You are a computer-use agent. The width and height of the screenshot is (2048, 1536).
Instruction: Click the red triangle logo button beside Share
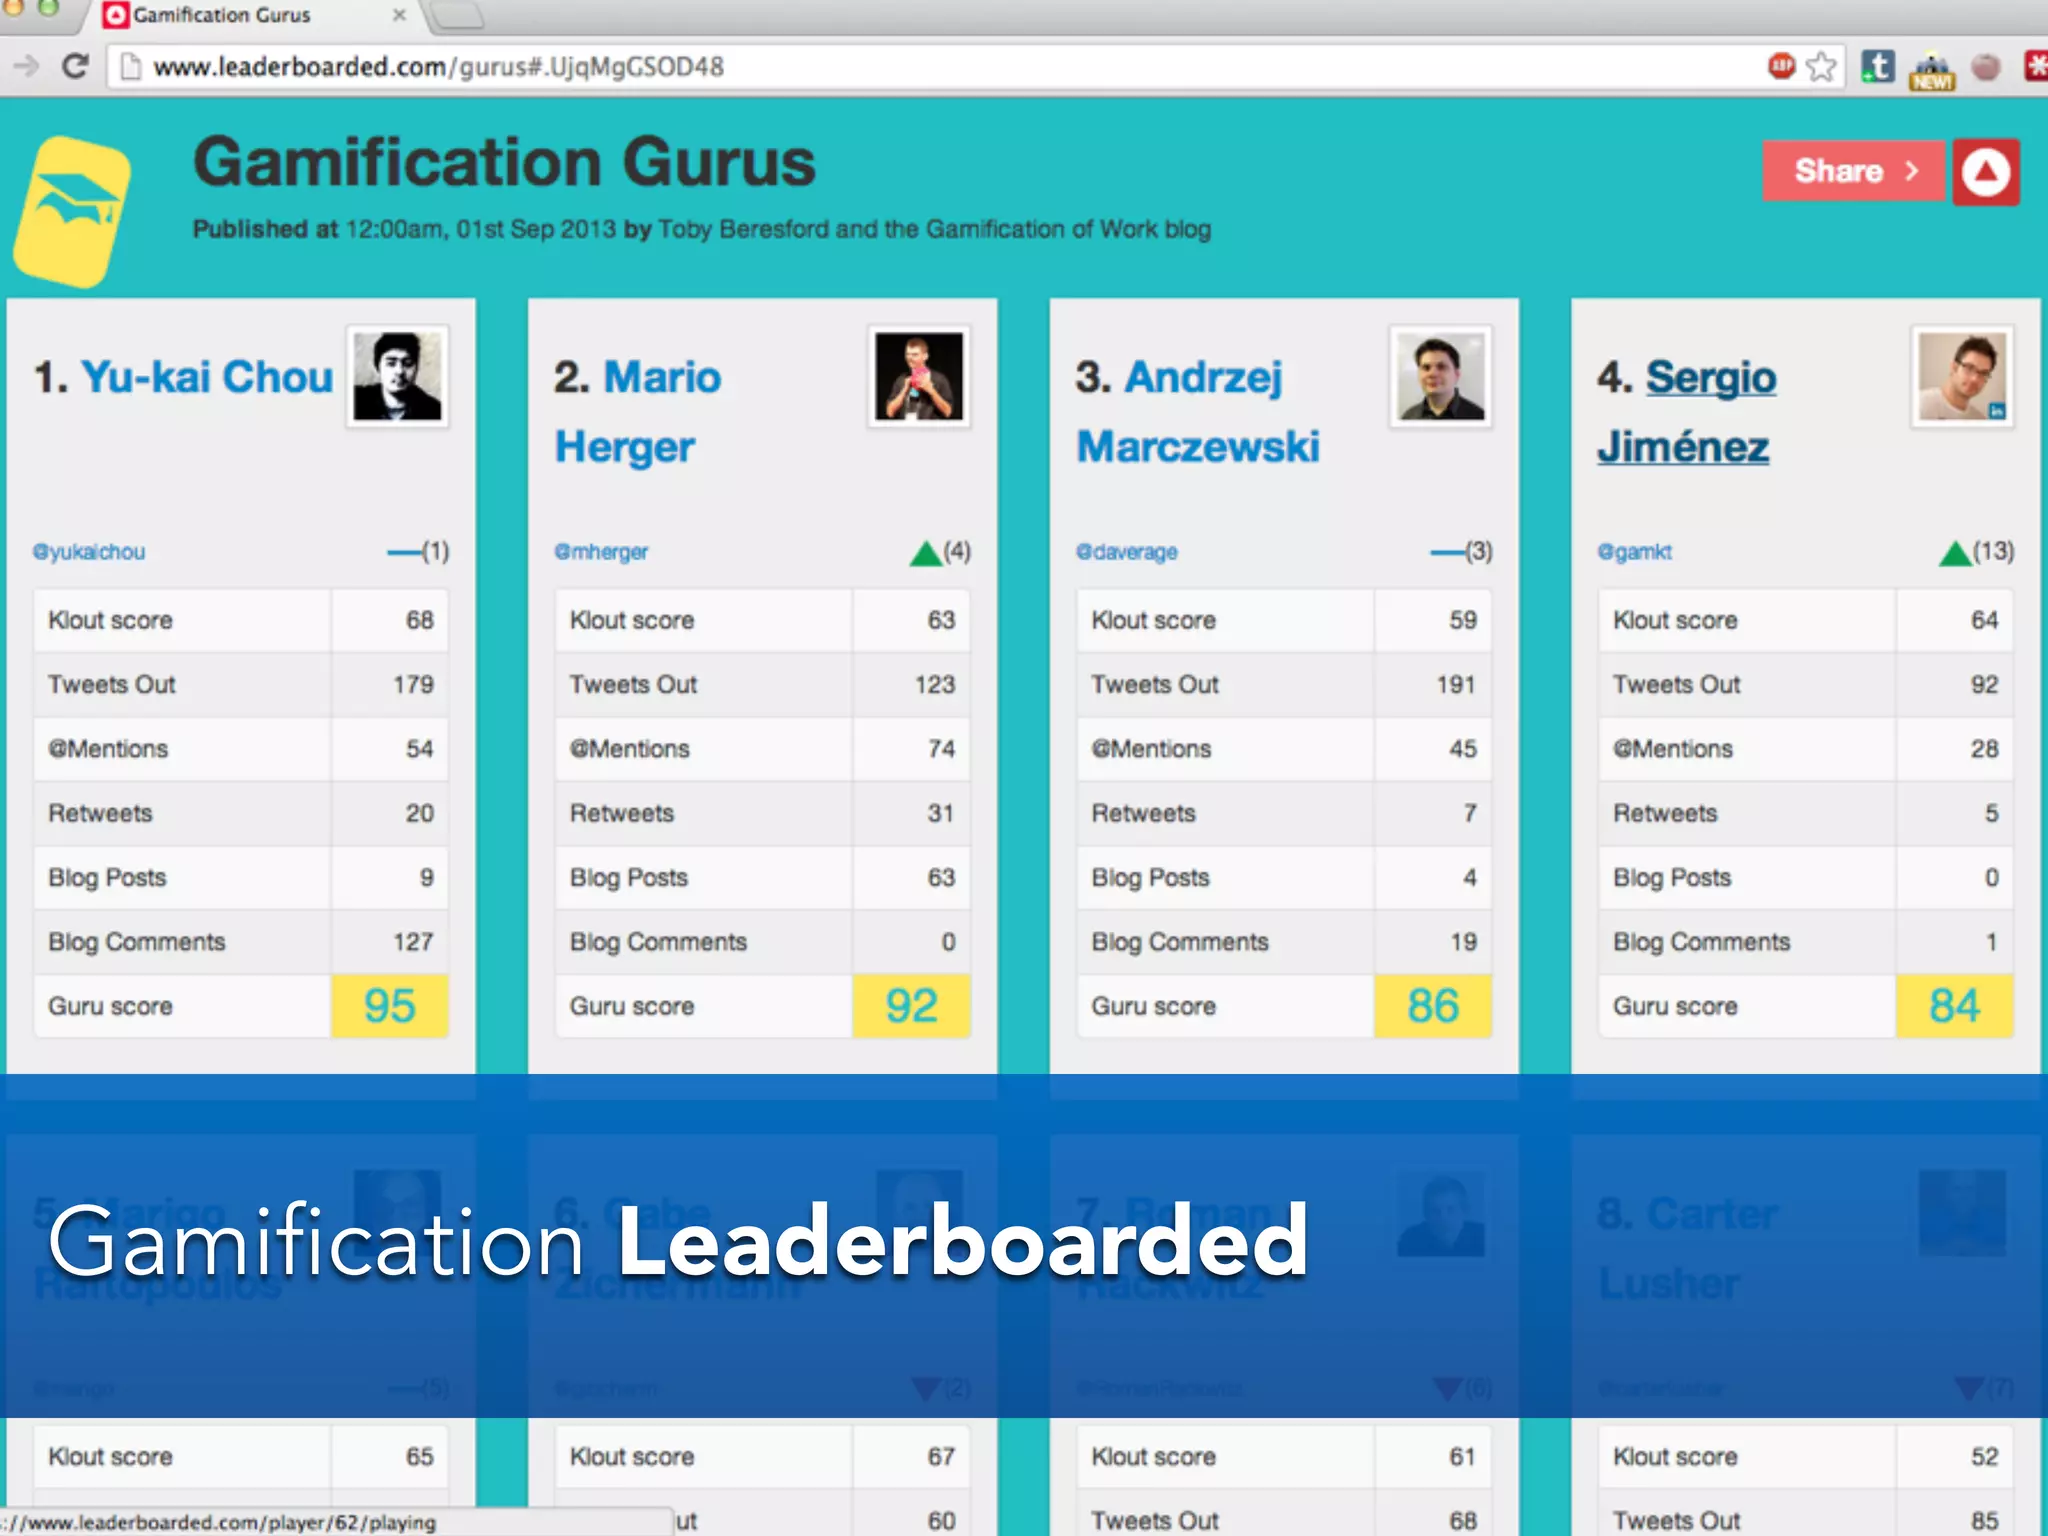point(1986,172)
